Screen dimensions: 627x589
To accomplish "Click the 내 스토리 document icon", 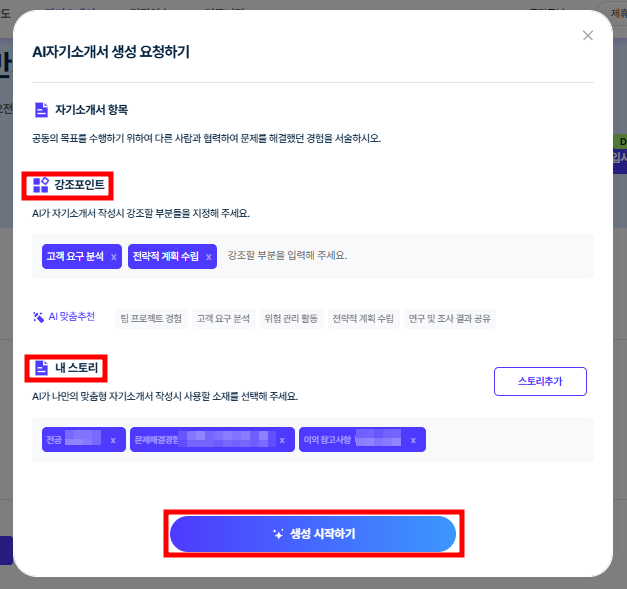I will (41, 368).
